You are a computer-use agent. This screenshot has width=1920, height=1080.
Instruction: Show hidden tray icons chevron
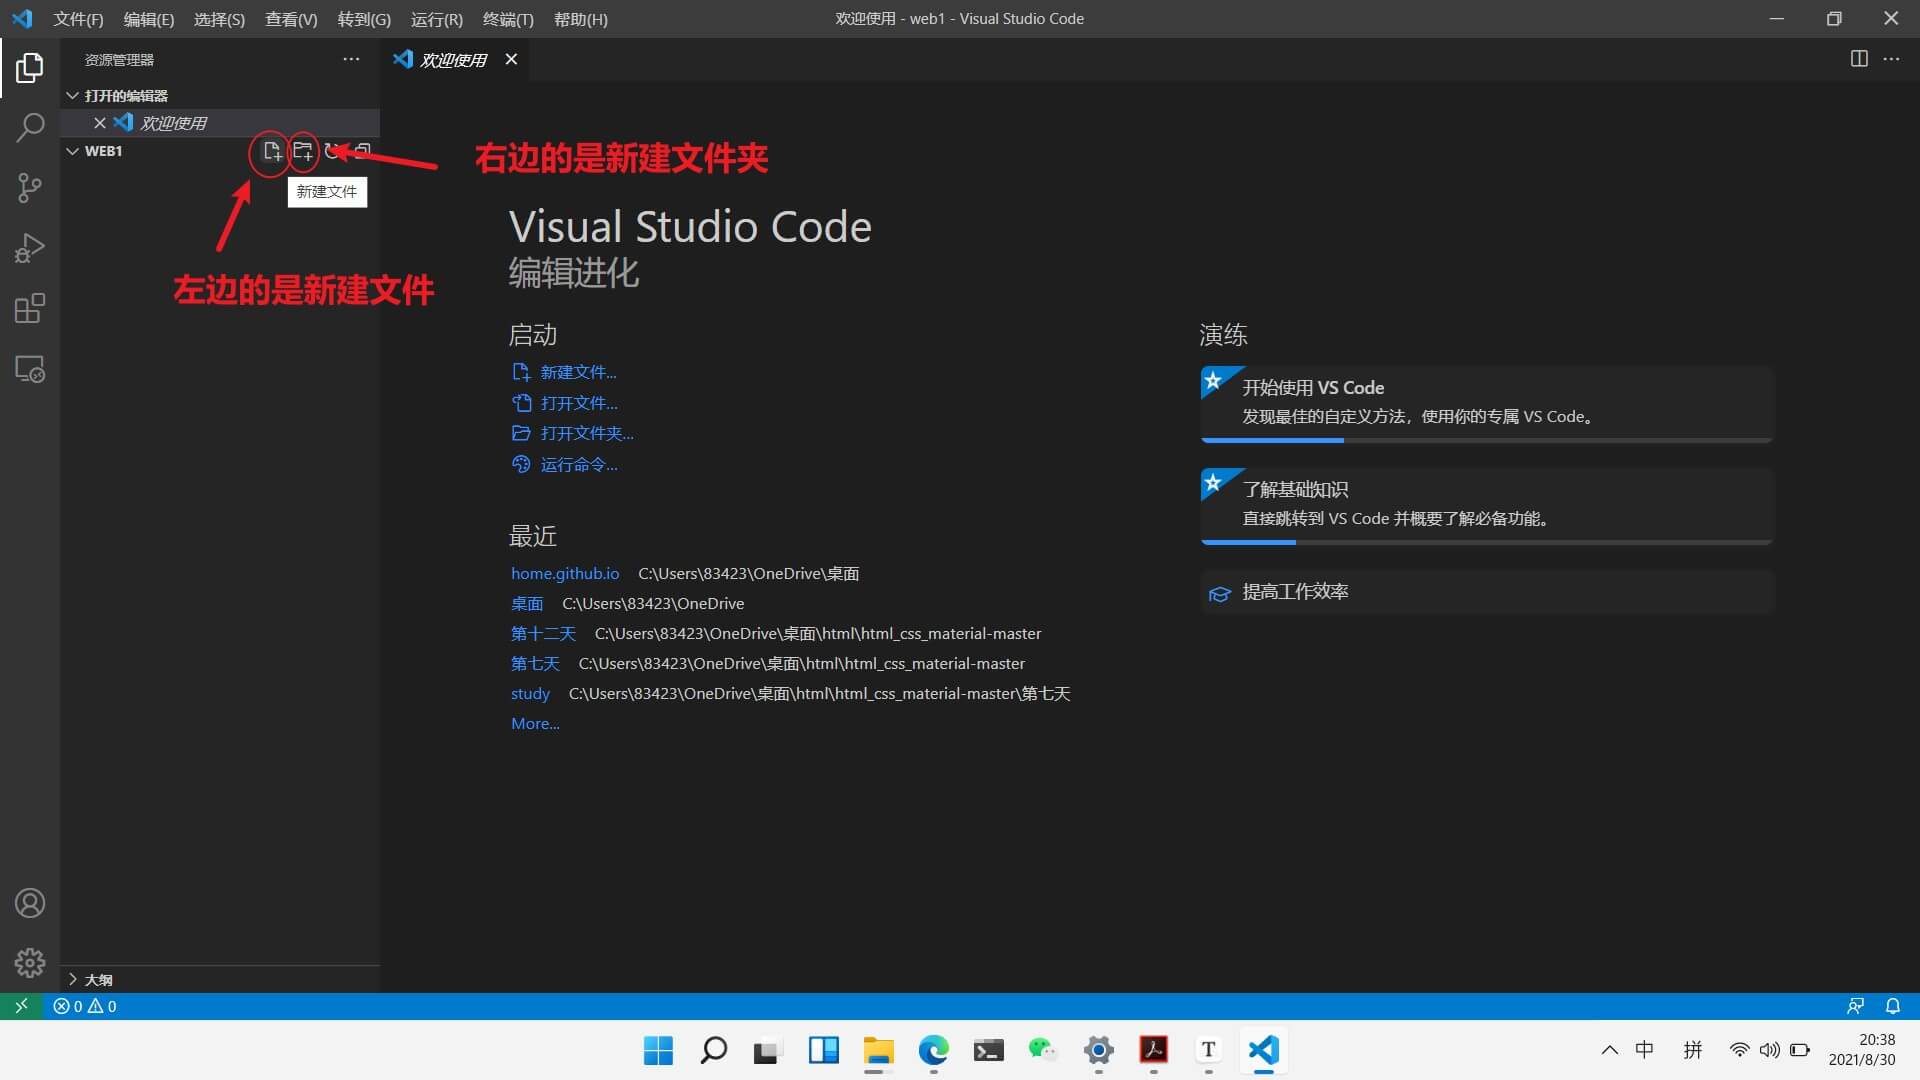1609,1050
